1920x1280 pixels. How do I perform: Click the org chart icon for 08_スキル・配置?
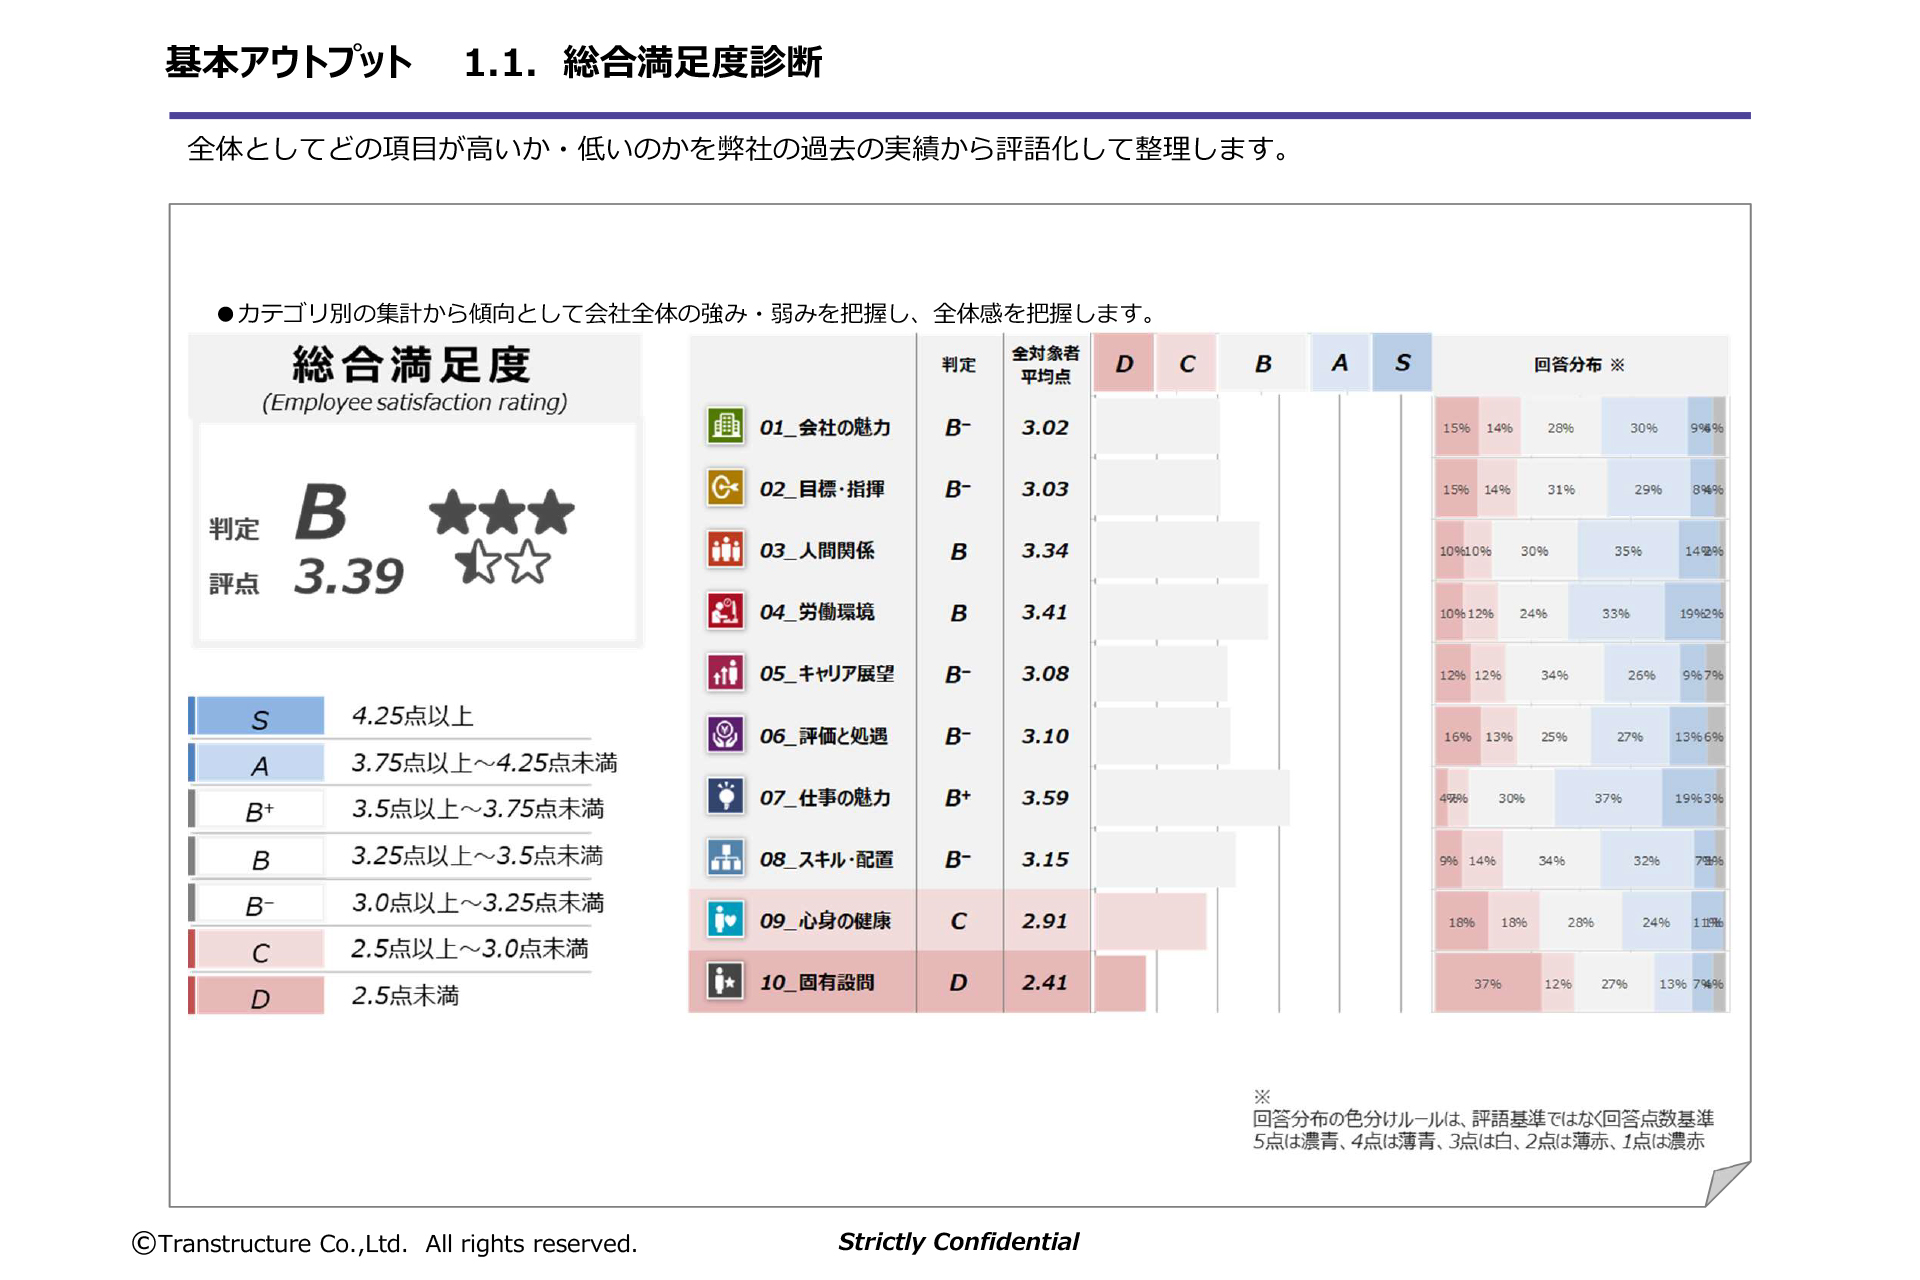coord(725,858)
